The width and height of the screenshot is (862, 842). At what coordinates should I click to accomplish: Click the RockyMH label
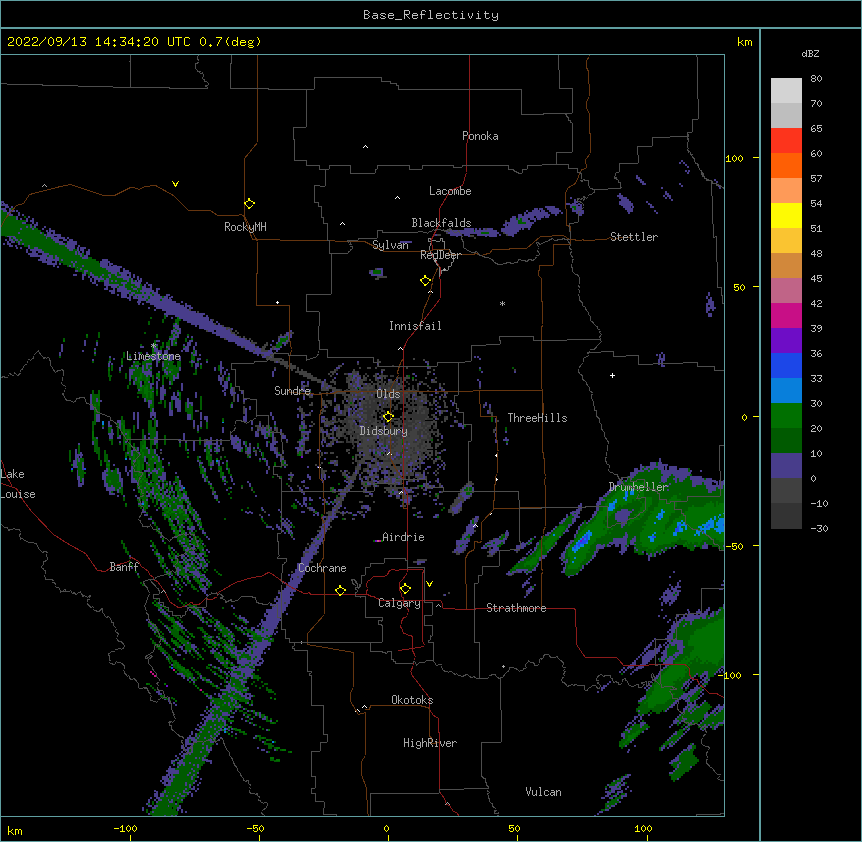pyautogui.click(x=245, y=227)
